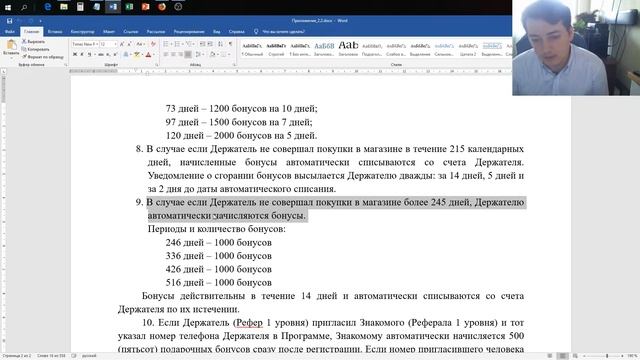Open Firefox from the taskbar
640x360 pixels.
(162, 7)
